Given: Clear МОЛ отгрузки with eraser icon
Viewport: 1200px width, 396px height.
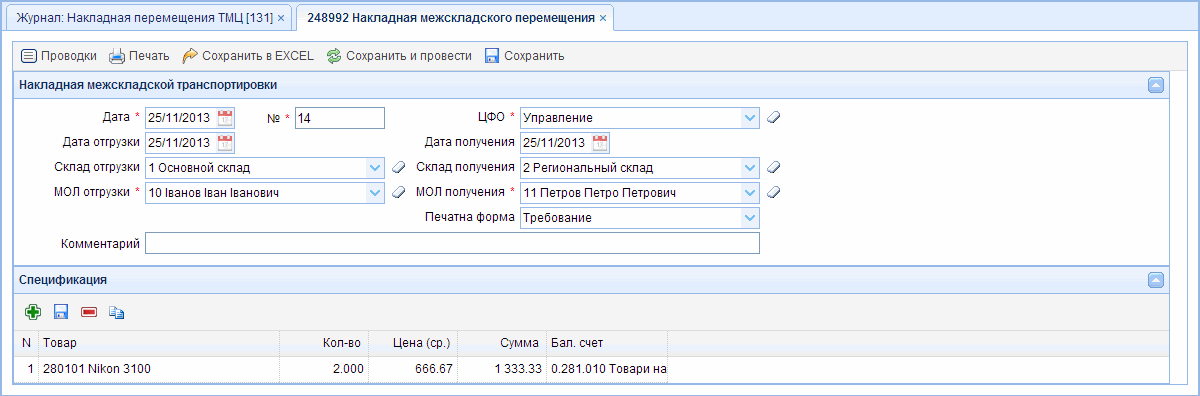Looking at the screenshot, I should (x=397, y=192).
